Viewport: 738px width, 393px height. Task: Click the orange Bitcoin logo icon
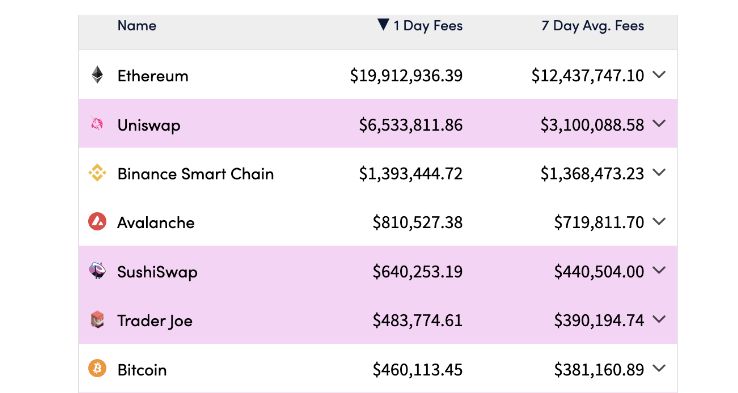pyautogui.click(x=97, y=368)
